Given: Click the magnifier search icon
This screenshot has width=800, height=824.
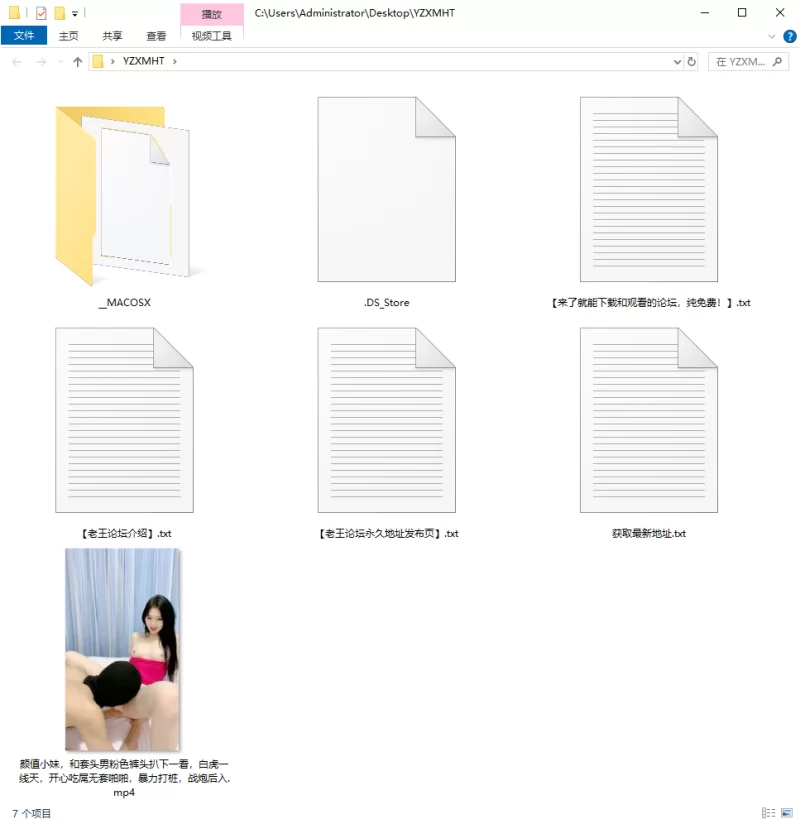Looking at the screenshot, I should [x=778, y=62].
